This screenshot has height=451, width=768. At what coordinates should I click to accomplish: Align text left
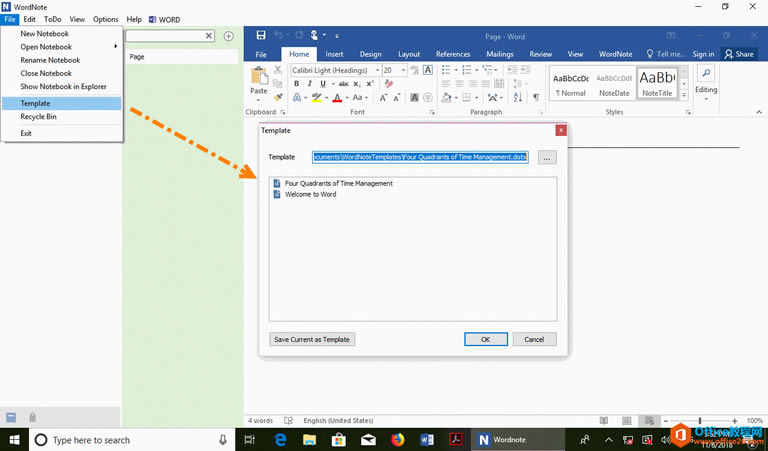pyautogui.click(x=446, y=84)
